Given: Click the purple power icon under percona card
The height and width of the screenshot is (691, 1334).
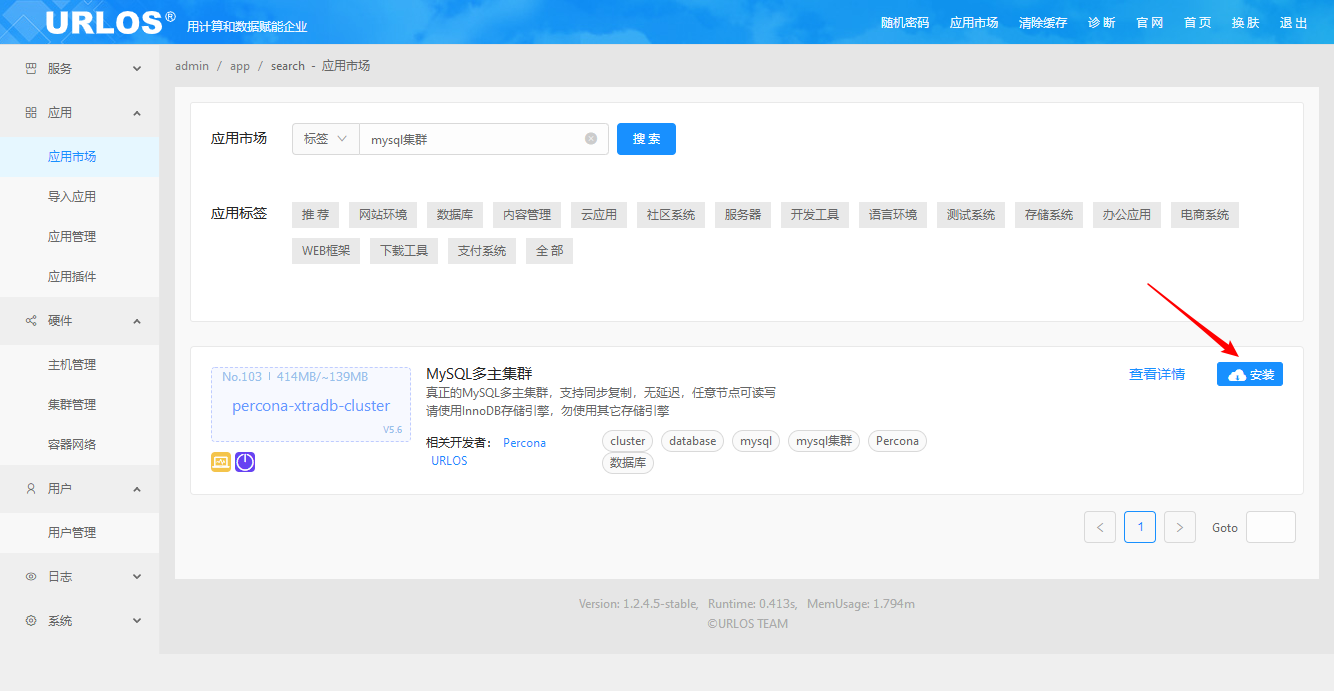Looking at the screenshot, I should (245, 462).
